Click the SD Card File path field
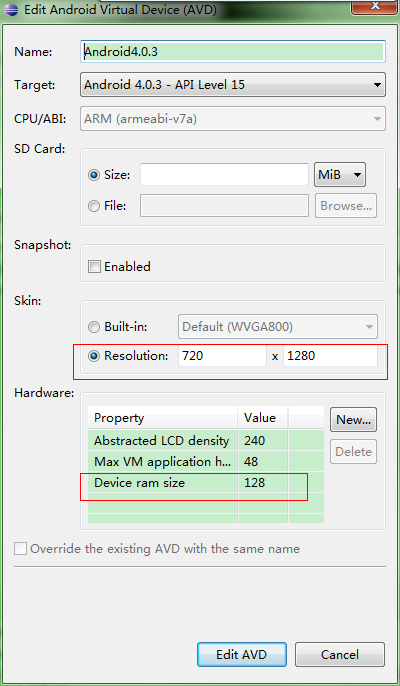Viewport: 400px width, 686px height. [x=224, y=206]
